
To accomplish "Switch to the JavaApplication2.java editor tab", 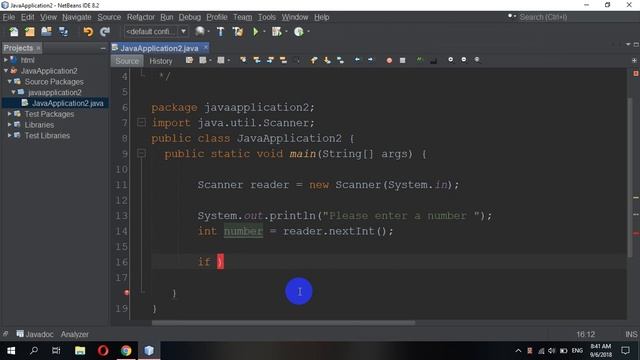I will click(x=159, y=48).
